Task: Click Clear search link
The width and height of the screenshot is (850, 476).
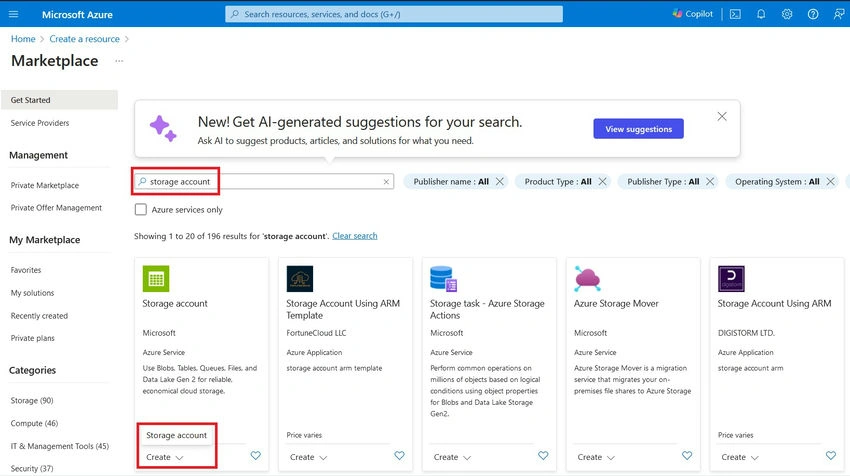Action: (355, 236)
